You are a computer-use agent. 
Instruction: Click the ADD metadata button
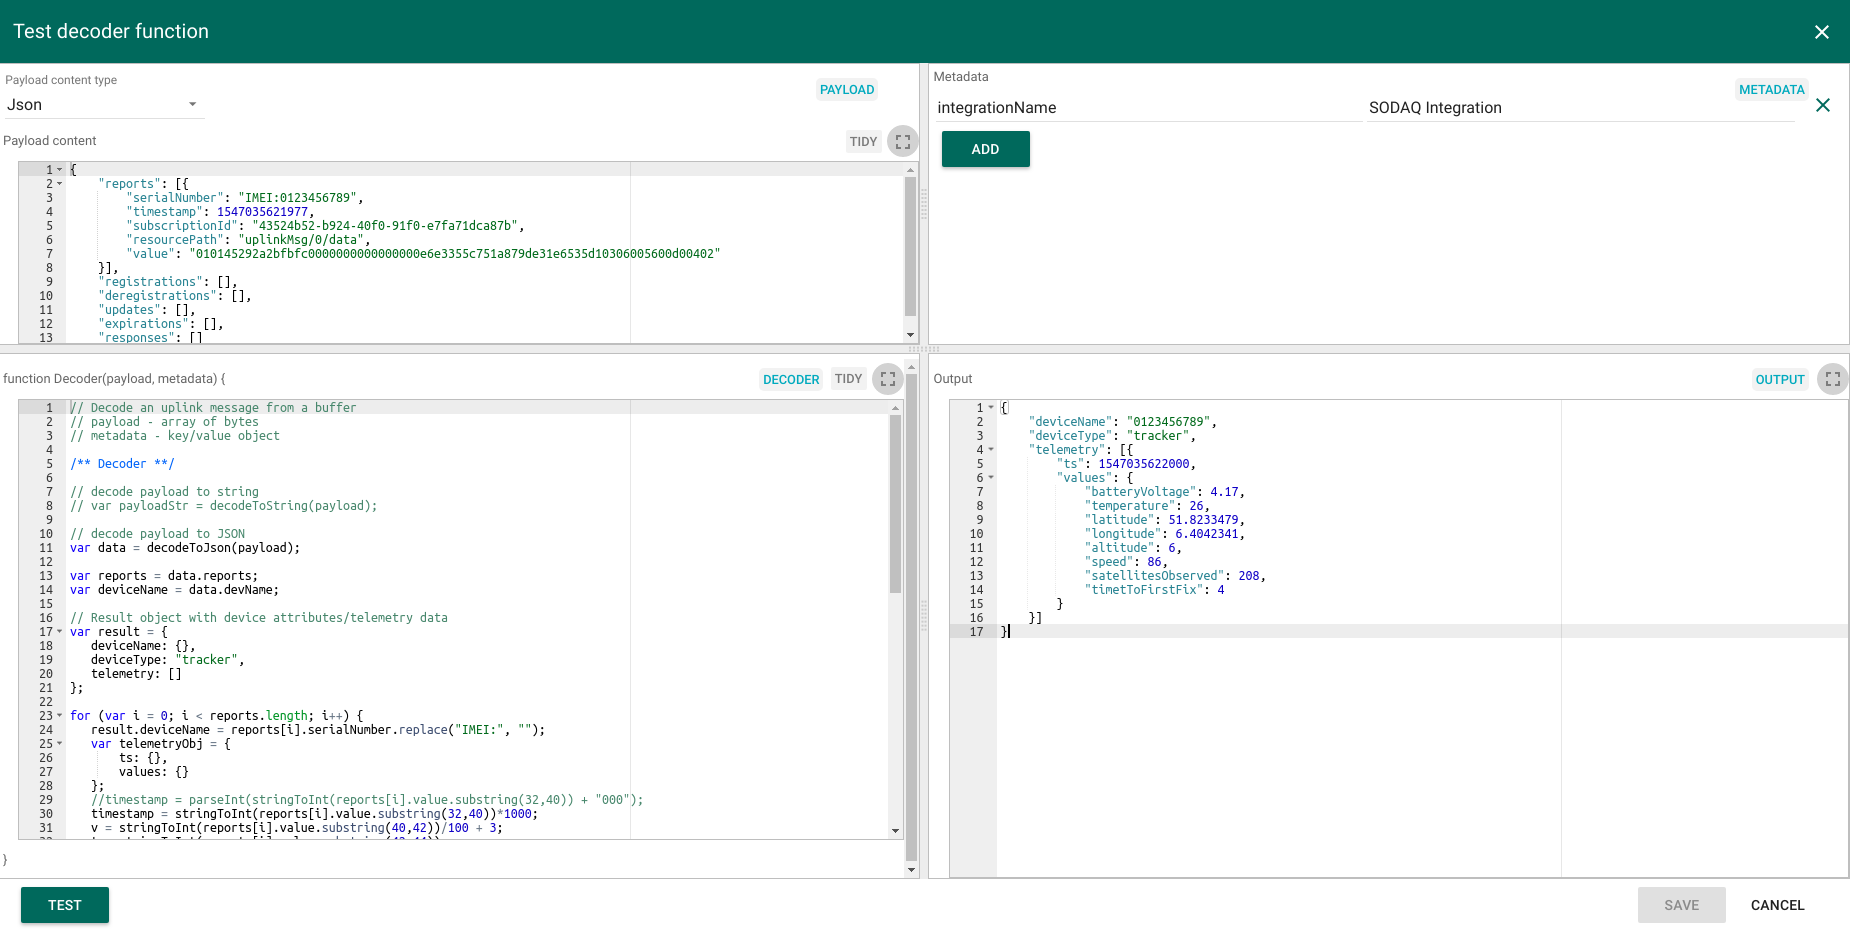tap(985, 149)
